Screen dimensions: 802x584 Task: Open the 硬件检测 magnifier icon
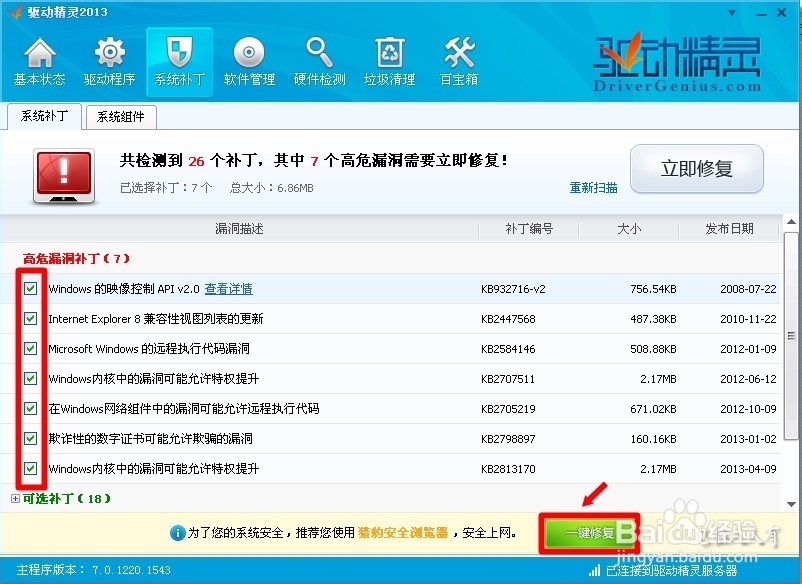pyautogui.click(x=320, y=61)
